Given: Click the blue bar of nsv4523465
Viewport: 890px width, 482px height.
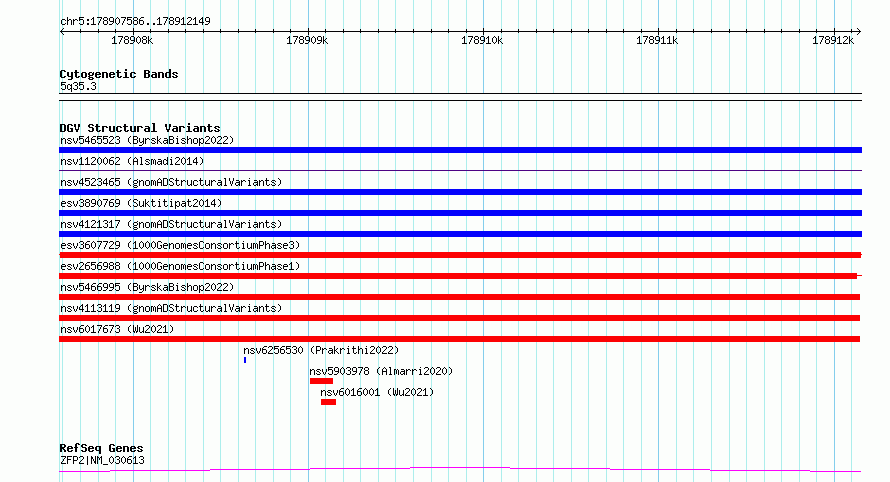Looking at the screenshot, I should [x=460, y=192].
